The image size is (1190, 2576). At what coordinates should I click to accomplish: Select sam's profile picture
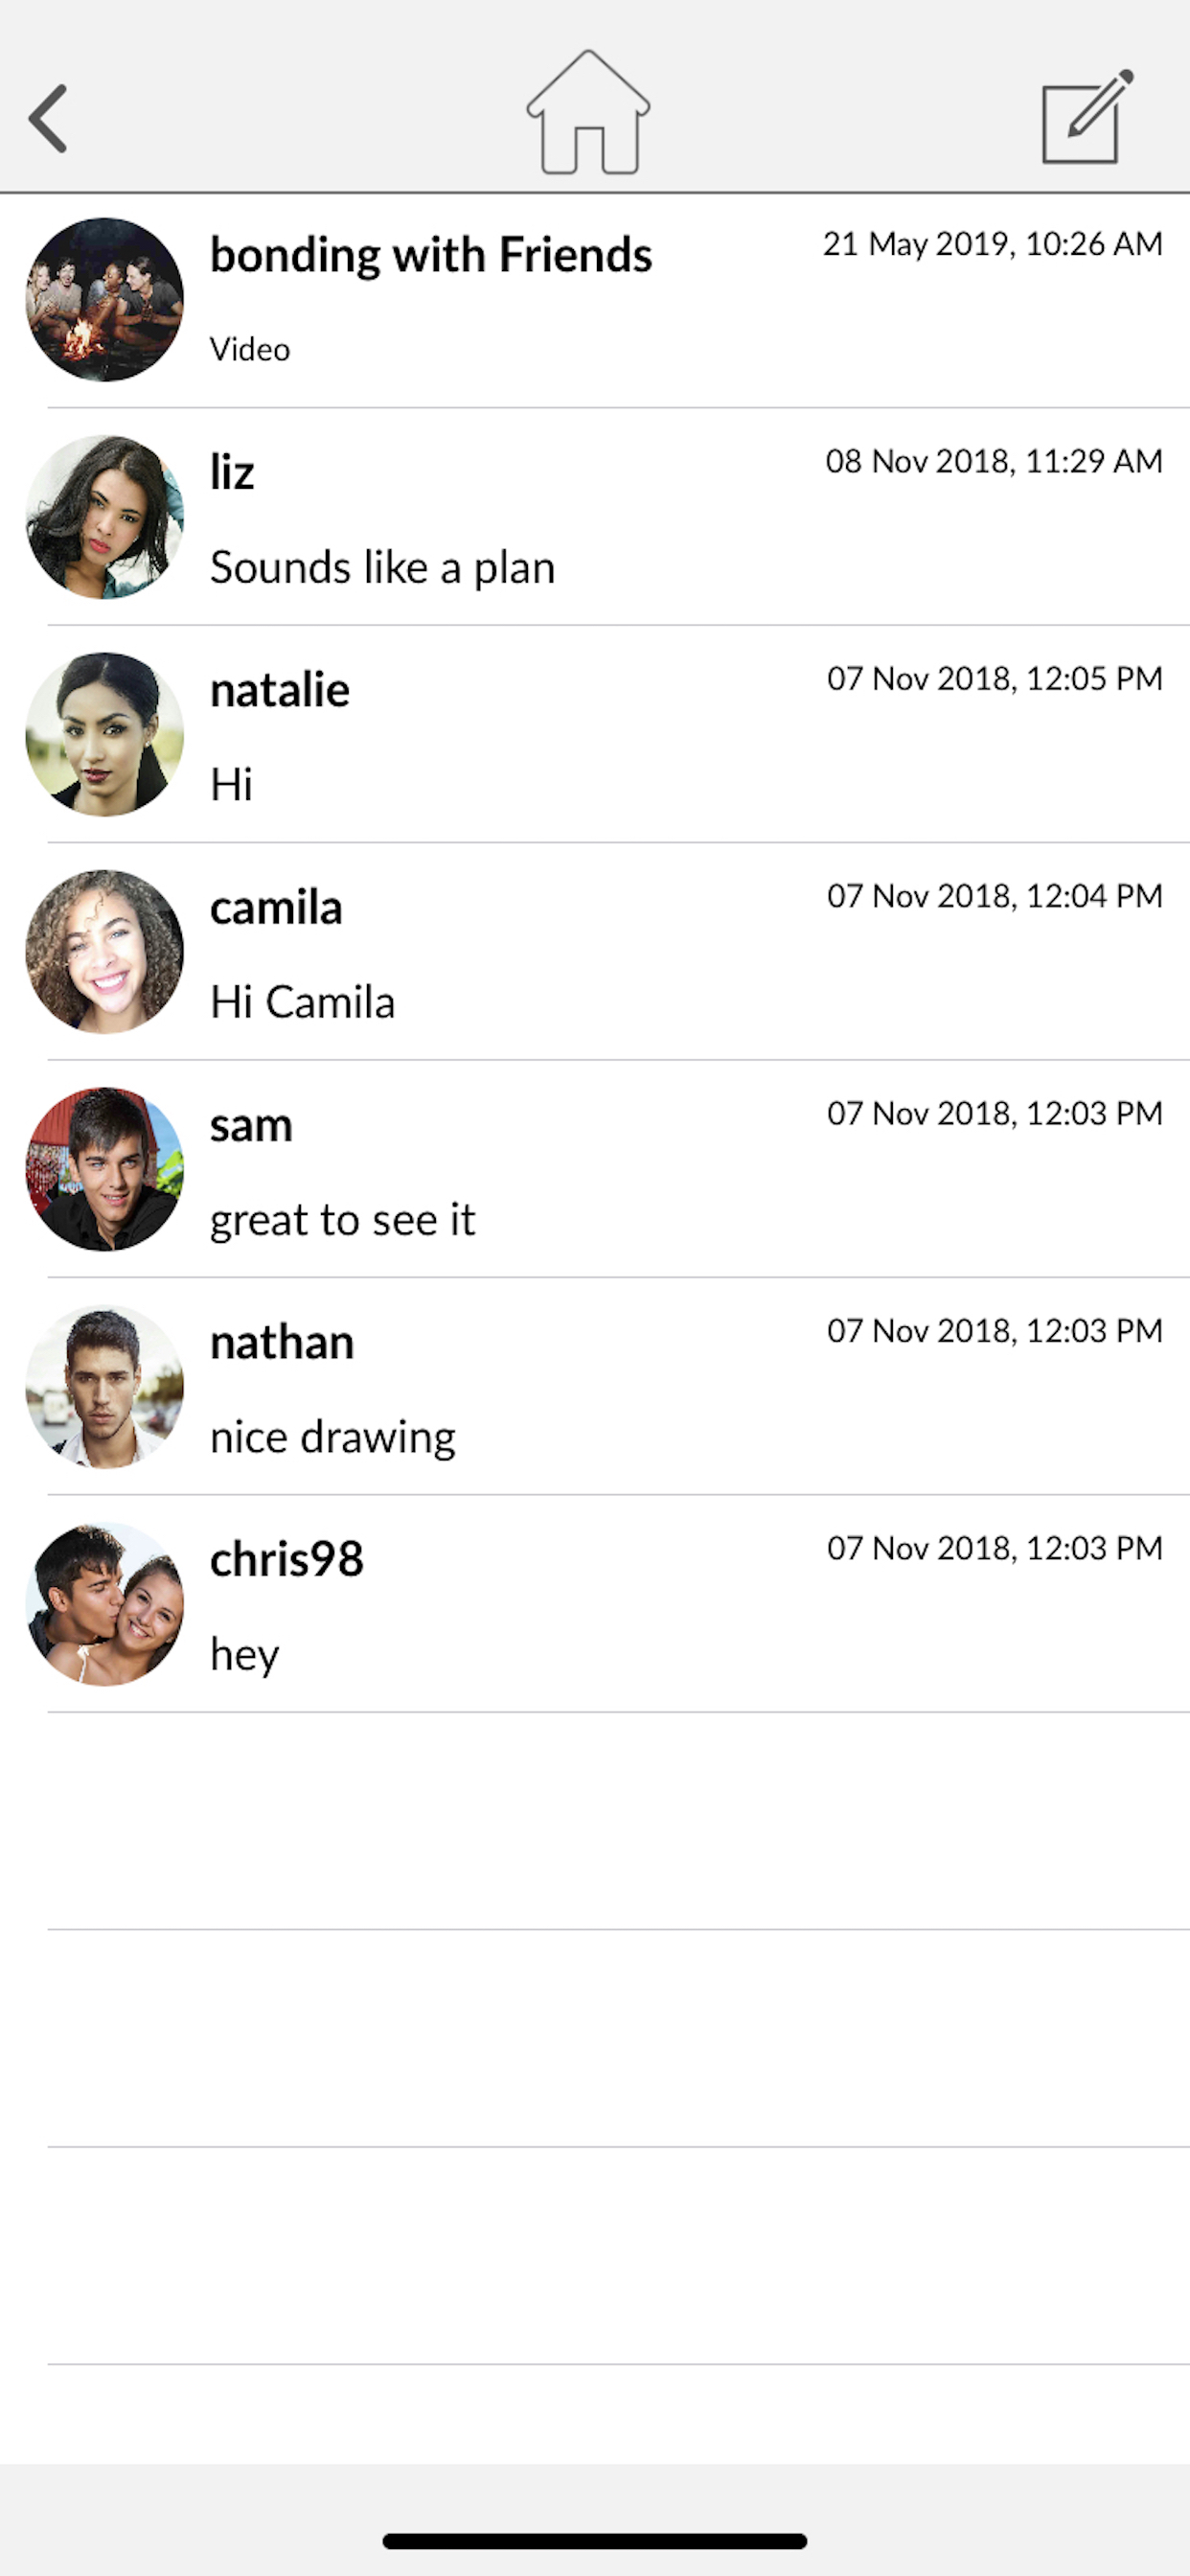click(105, 1169)
